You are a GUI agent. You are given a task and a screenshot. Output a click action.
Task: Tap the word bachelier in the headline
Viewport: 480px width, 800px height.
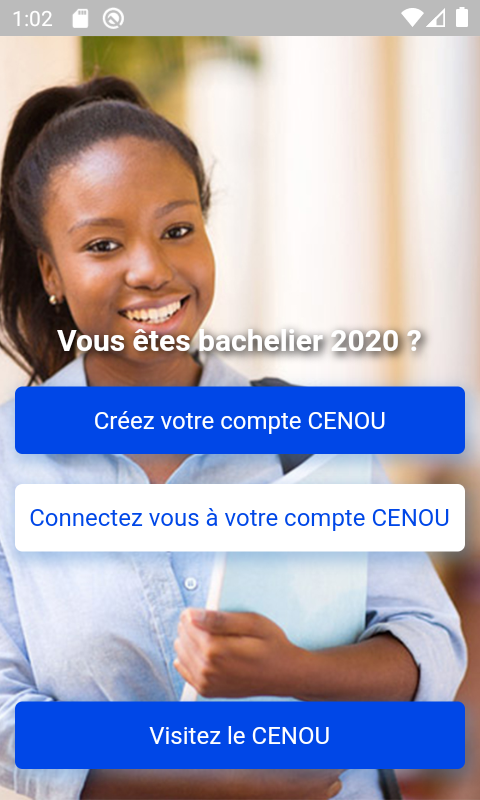coord(260,341)
